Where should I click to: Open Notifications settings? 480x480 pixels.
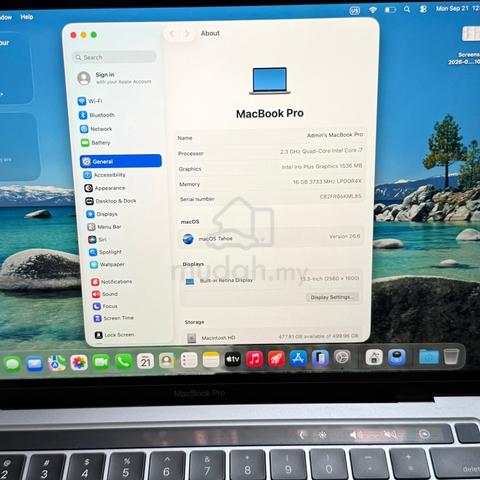[112, 282]
